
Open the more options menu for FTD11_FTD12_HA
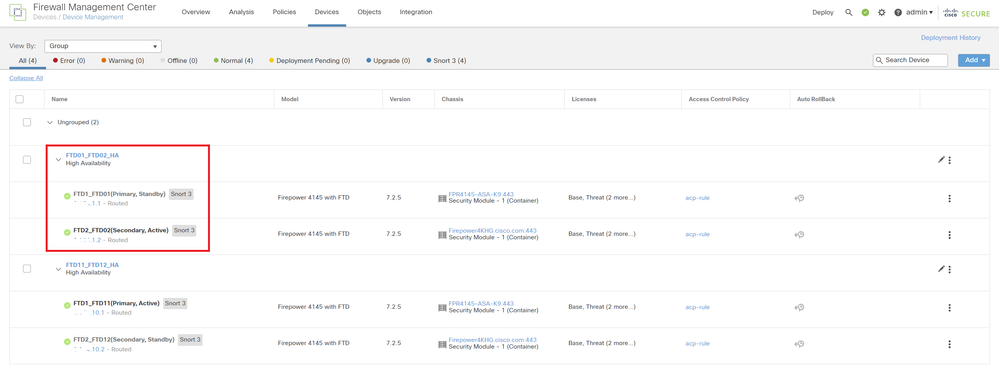949,270
